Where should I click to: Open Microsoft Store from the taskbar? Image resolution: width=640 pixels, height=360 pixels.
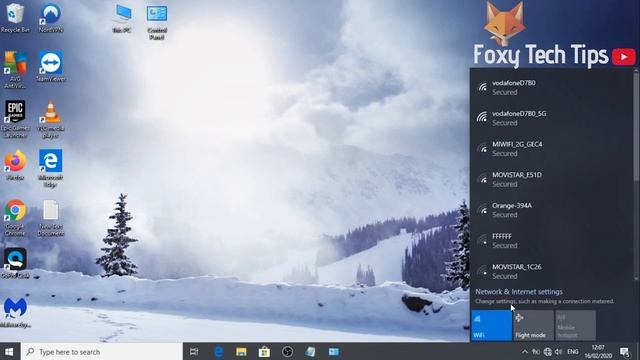point(264,351)
